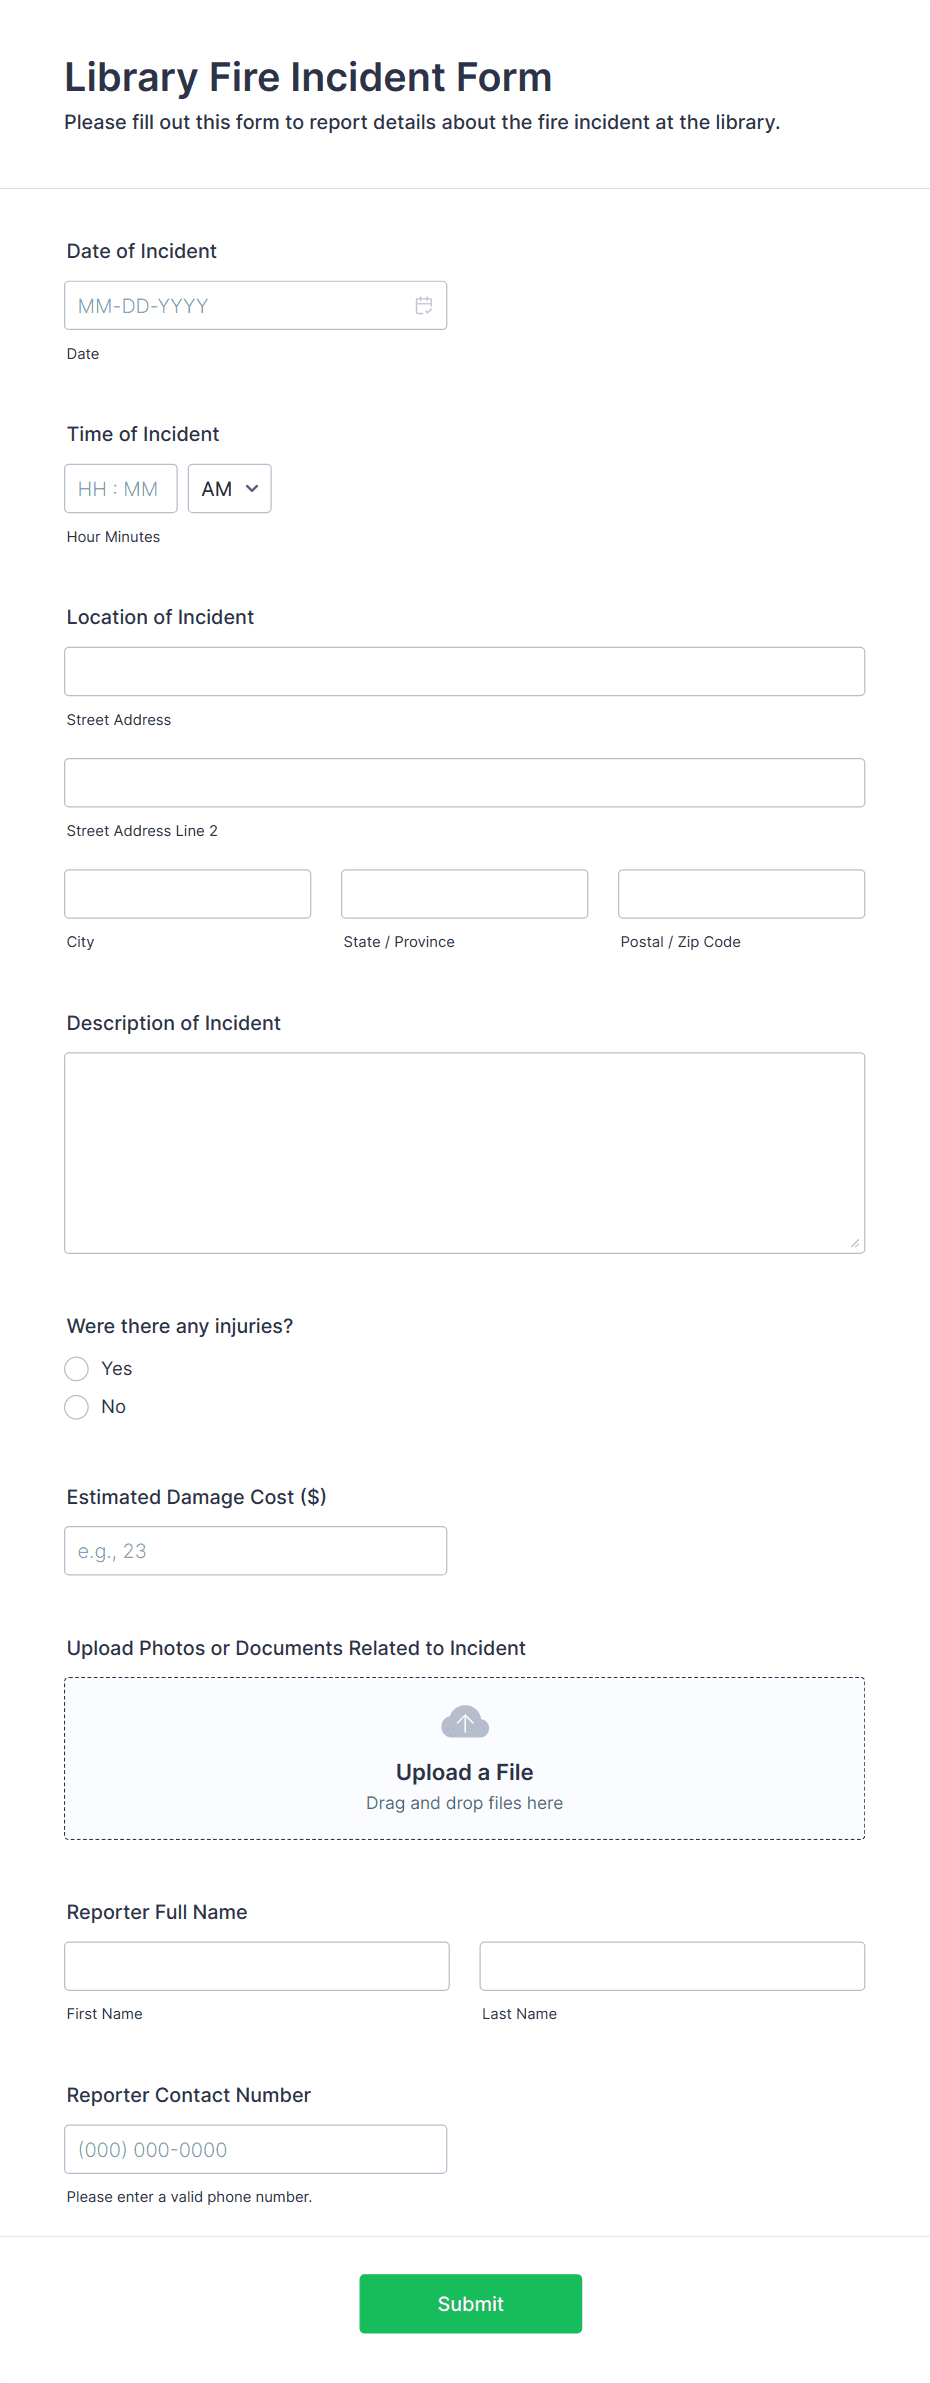
Task: Select the No injuries radio button
Action: (x=77, y=1407)
